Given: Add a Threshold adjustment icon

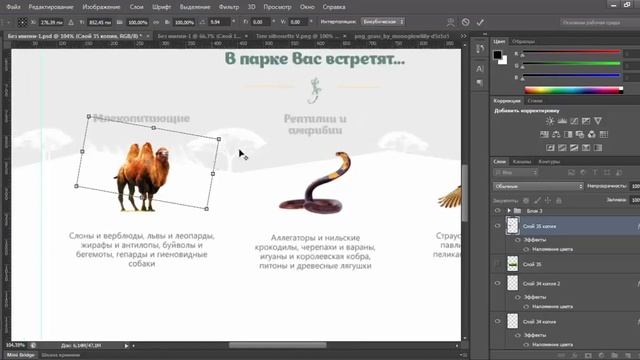Looking at the screenshot, I should click(x=574, y=148).
